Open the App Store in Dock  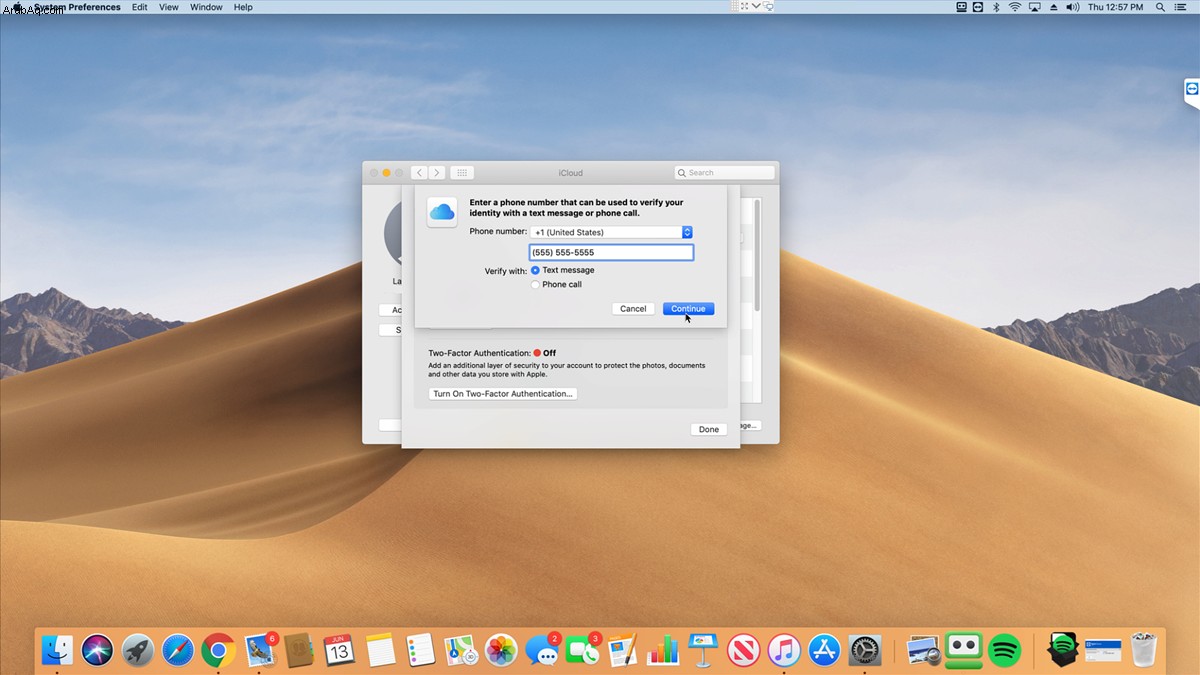coord(824,650)
